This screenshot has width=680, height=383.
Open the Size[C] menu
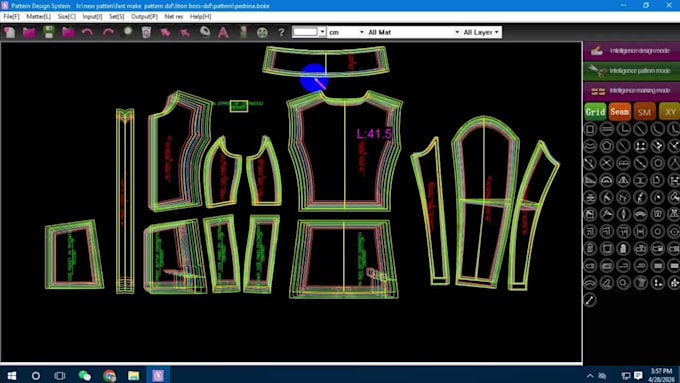(x=66, y=16)
